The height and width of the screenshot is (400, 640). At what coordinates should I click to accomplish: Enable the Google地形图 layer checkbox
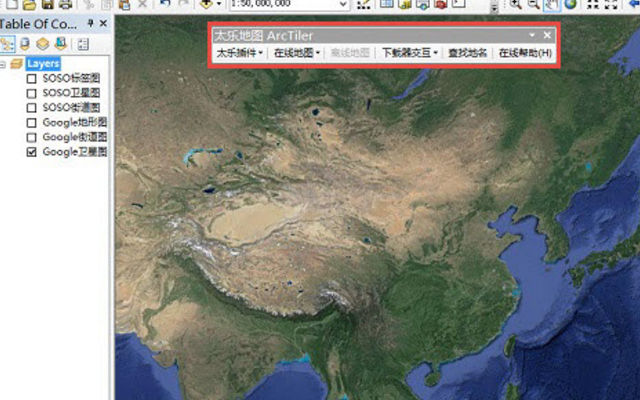point(31,122)
